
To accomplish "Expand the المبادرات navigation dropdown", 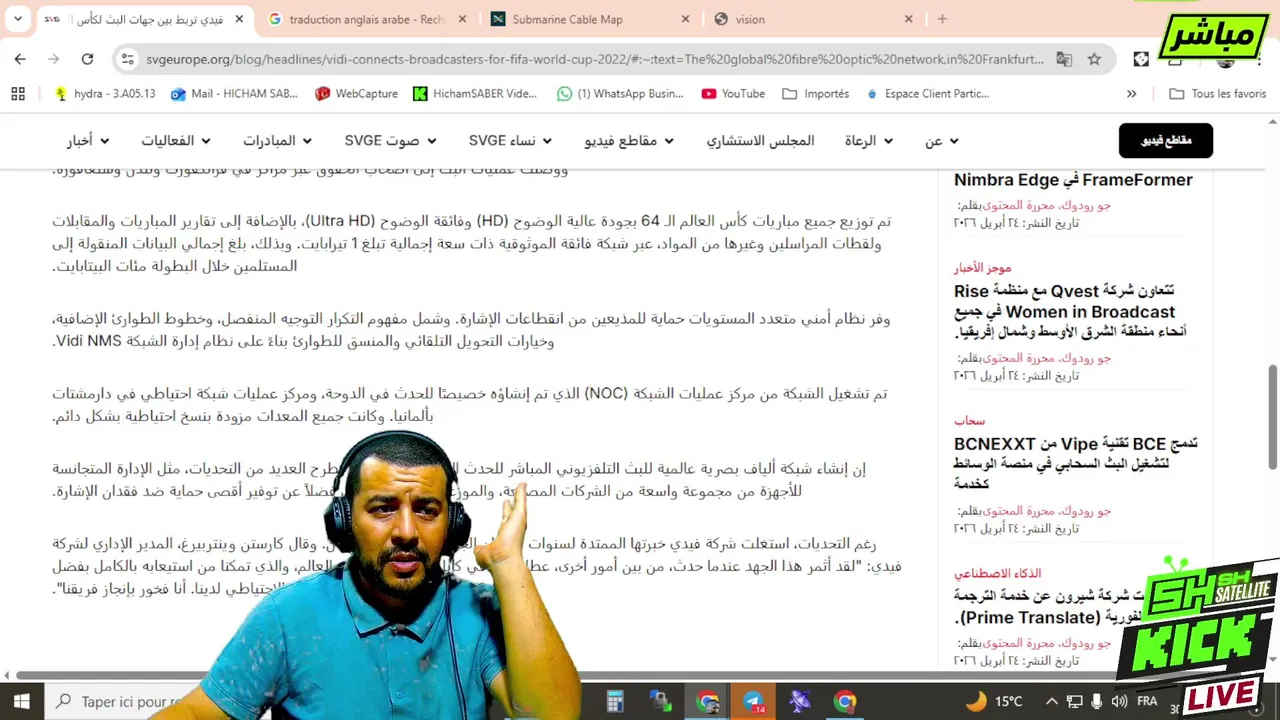I will point(277,141).
